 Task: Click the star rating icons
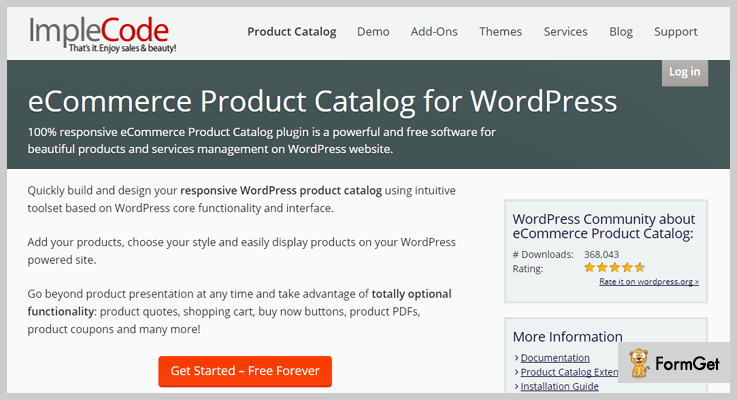614,267
